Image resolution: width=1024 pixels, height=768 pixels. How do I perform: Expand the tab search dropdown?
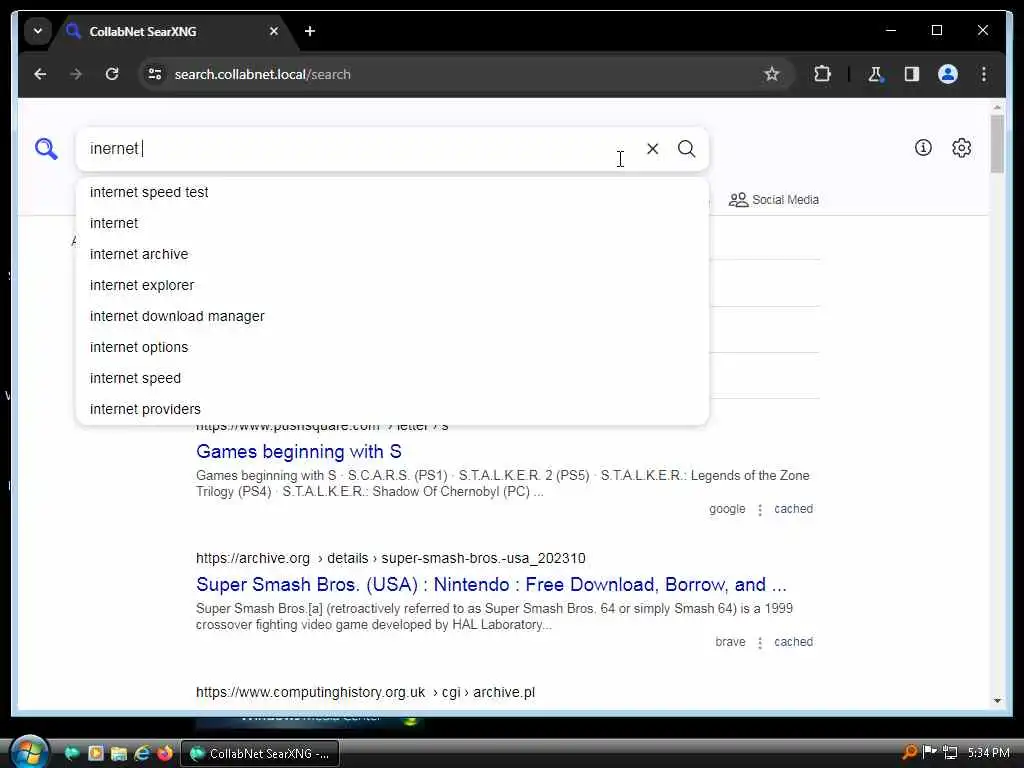click(38, 31)
